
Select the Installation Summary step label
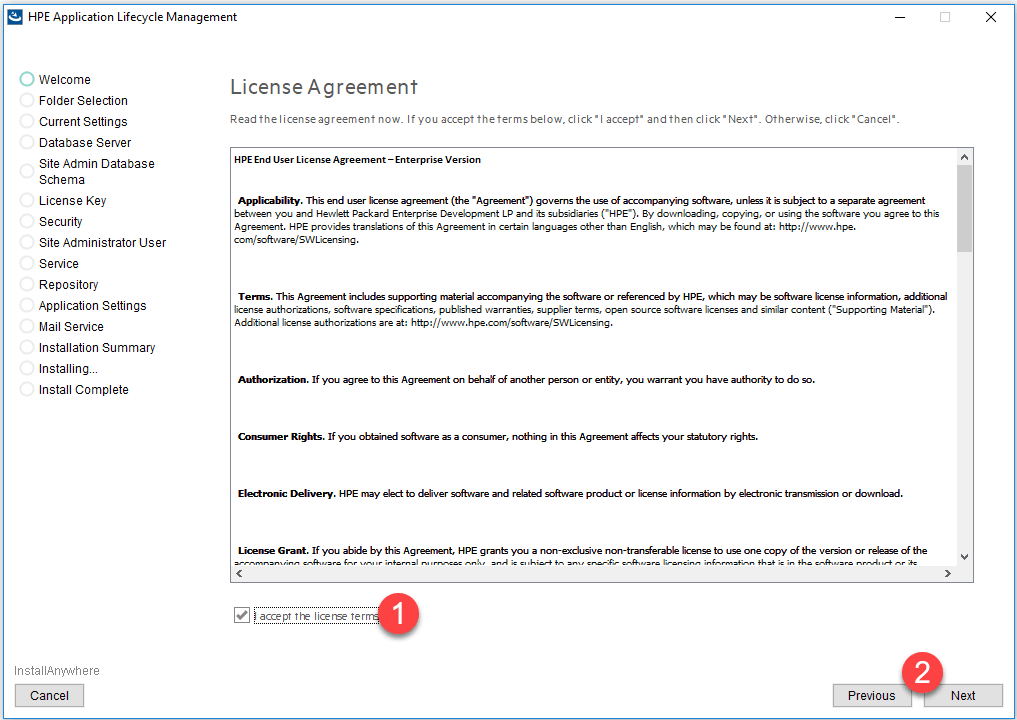(97, 348)
